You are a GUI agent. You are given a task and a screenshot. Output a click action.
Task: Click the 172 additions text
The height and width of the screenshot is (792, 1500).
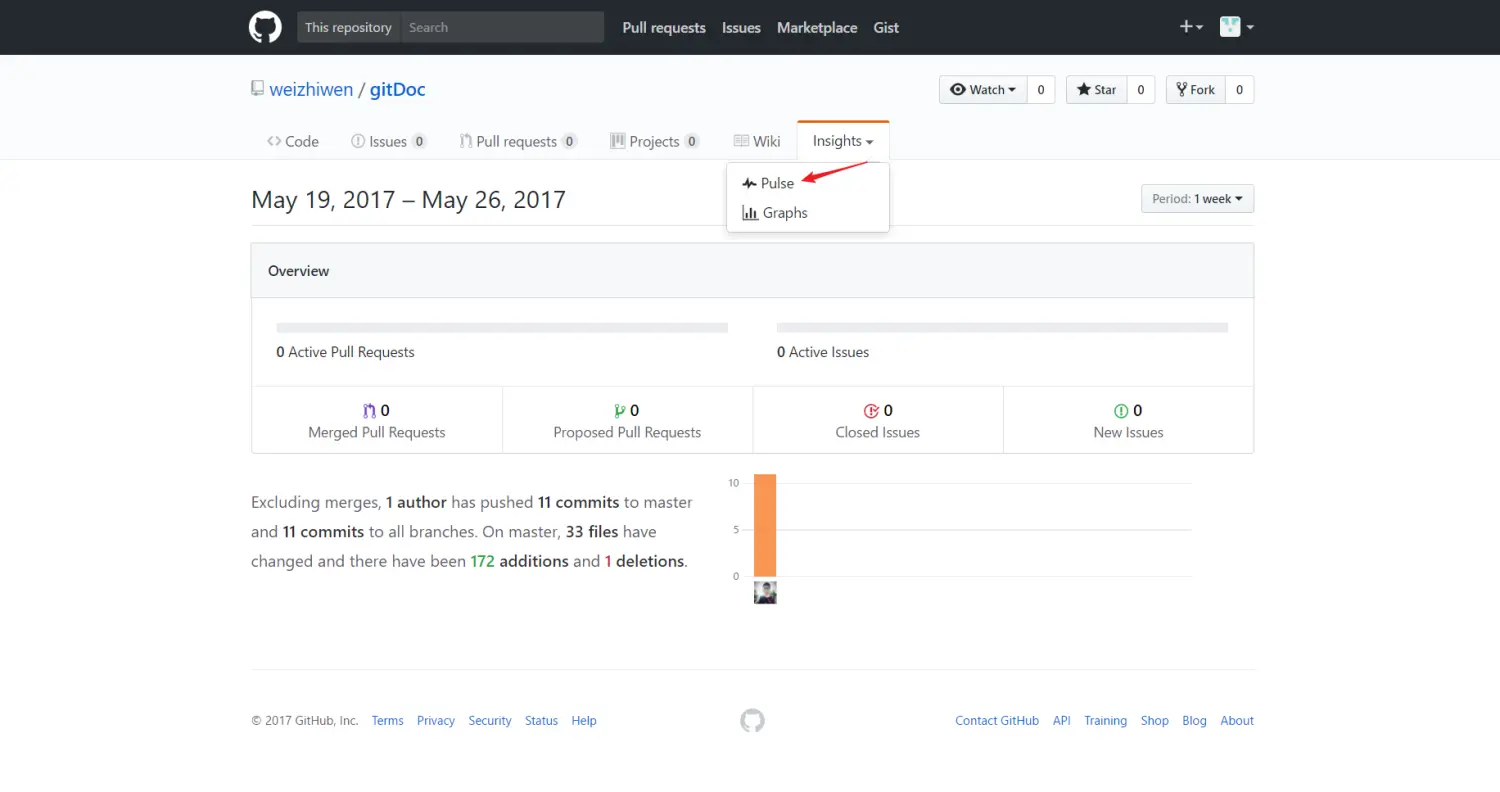tap(519, 561)
